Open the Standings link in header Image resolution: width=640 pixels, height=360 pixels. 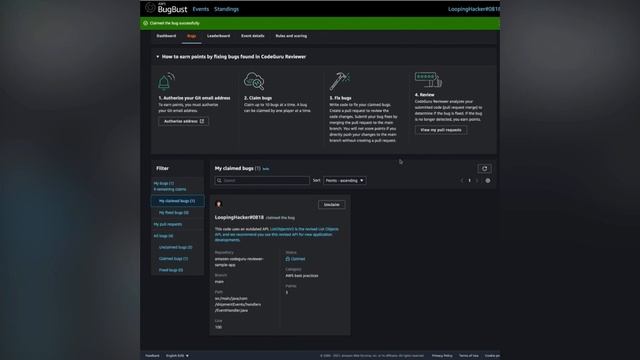[227, 9]
